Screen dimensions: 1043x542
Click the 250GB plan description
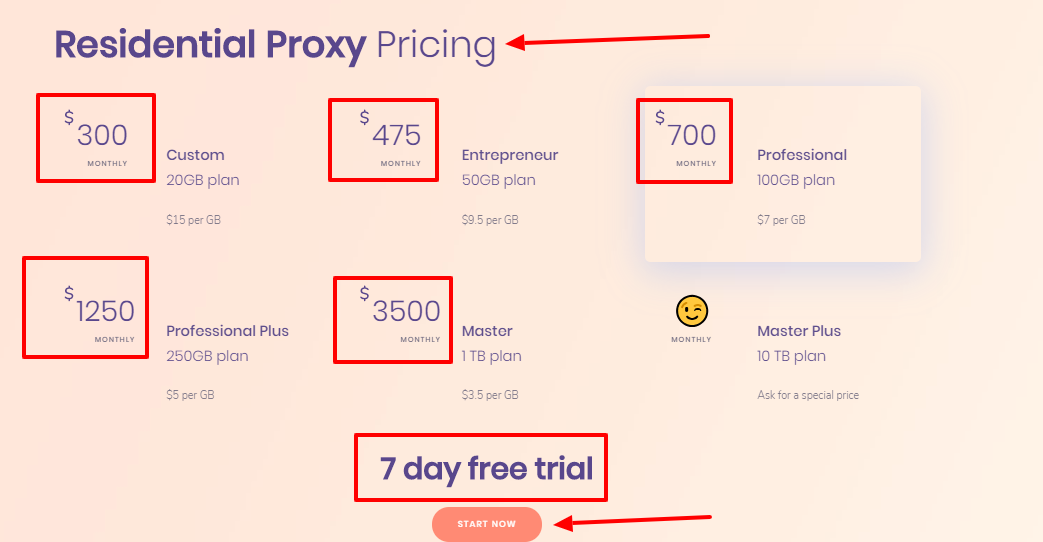click(207, 356)
